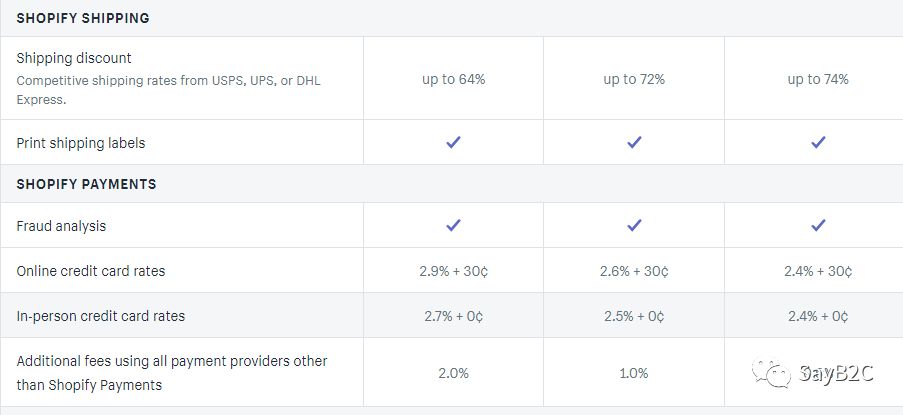903x415 pixels.
Task: Click the 2.0% additional fees value
Action: pos(454,373)
